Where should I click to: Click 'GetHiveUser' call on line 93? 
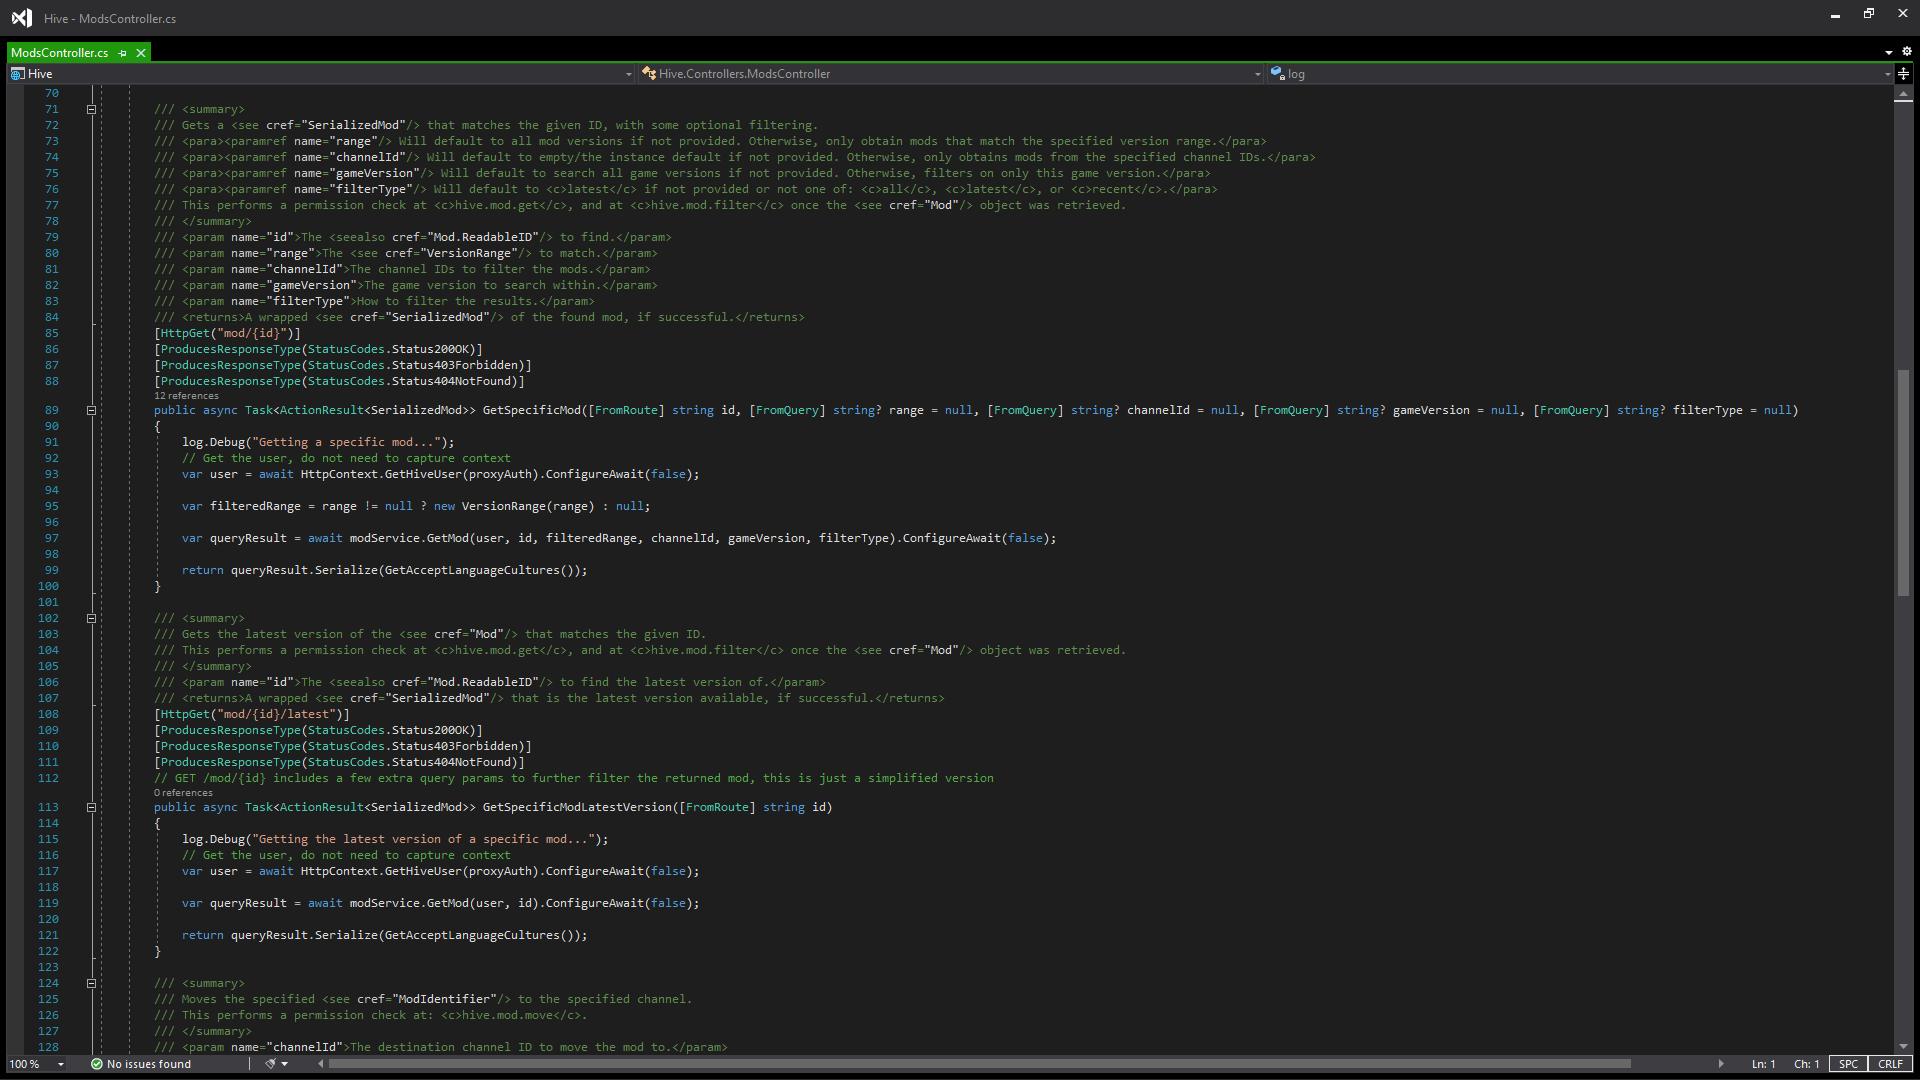pyautogui.click(x=423, y=474)
